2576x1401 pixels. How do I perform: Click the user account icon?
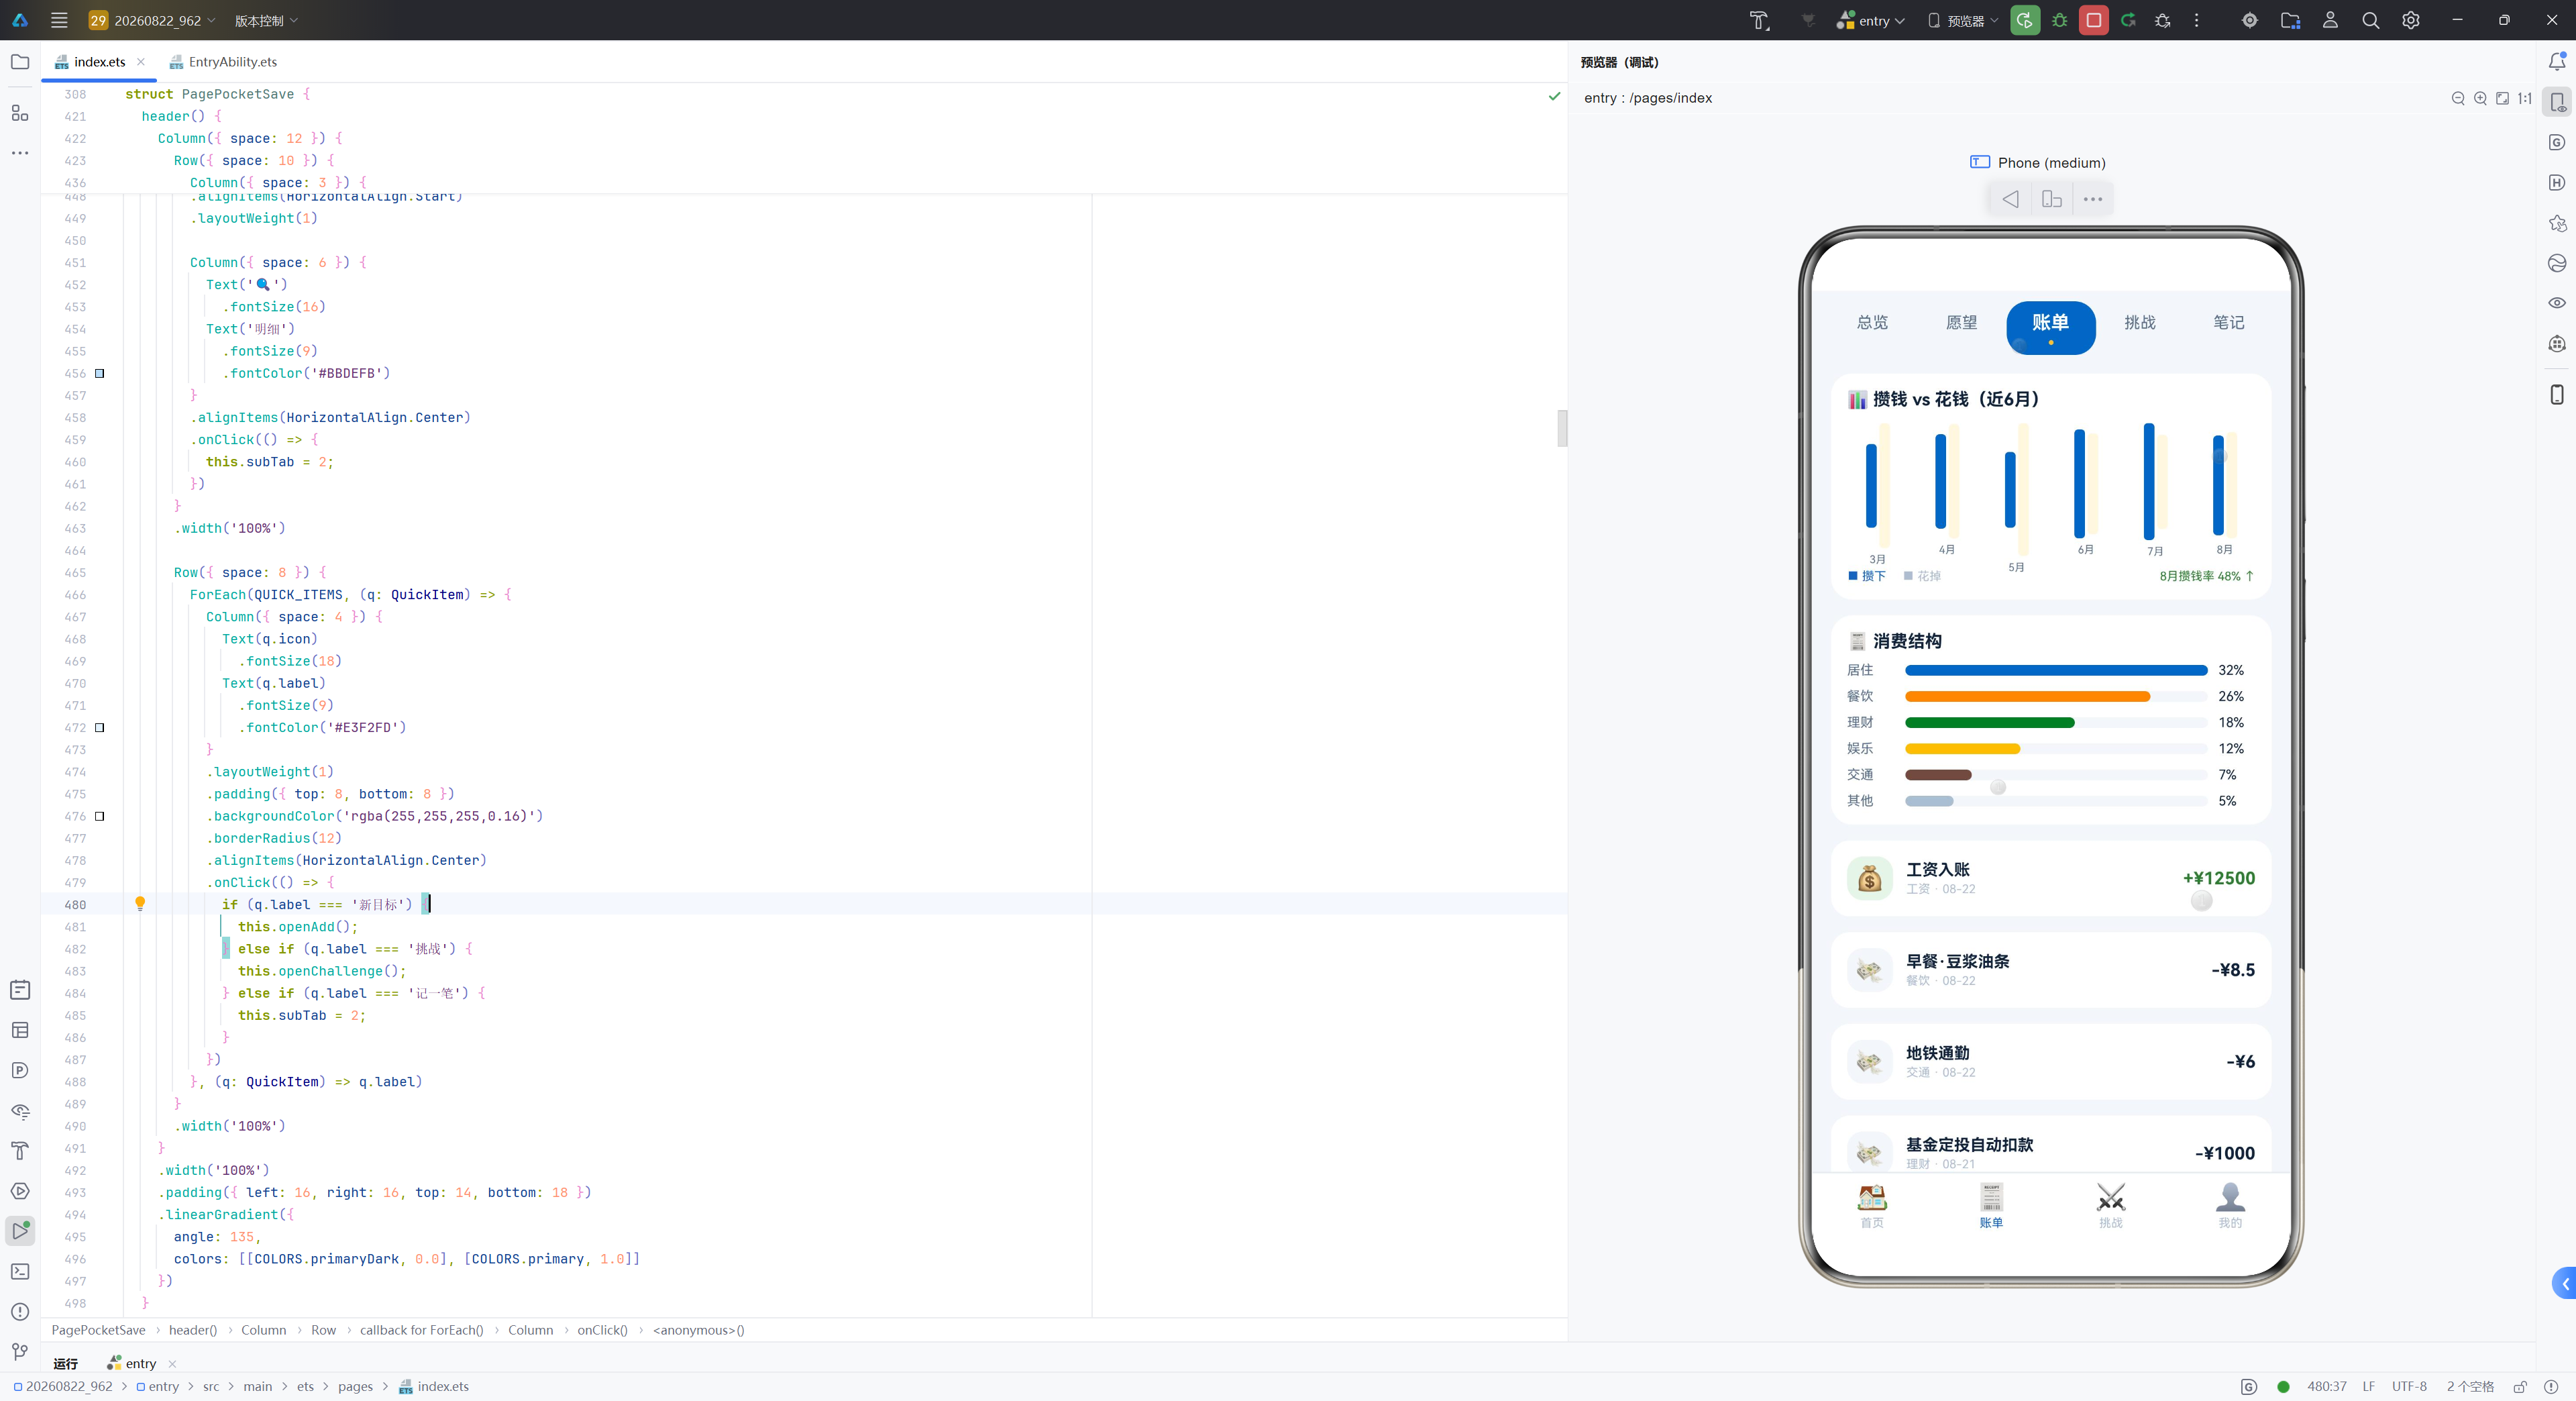point(2330,20)
